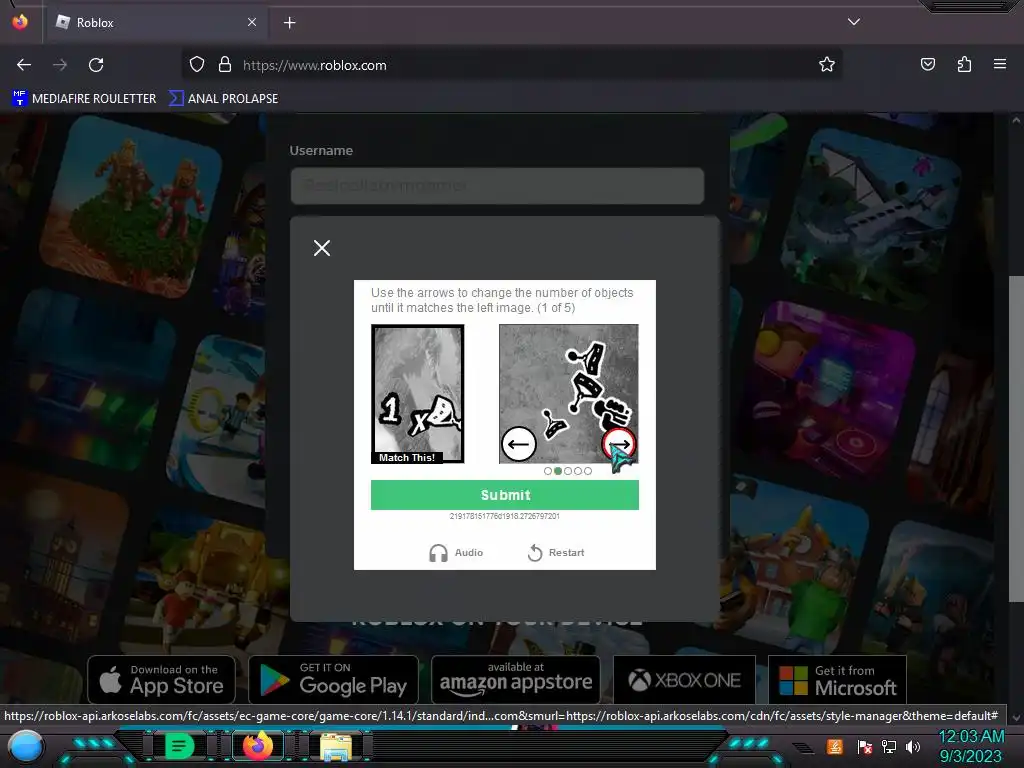Viewport: 1024px width, 768px height.
Task: Open the tracking protection shield icon
Action: coord(197,65)
